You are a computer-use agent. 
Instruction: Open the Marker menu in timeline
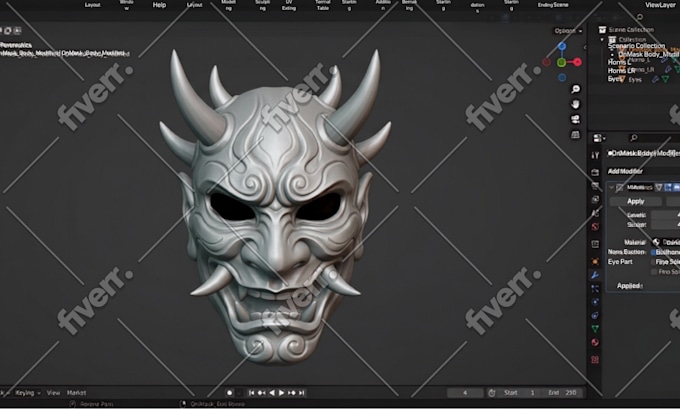76,393
